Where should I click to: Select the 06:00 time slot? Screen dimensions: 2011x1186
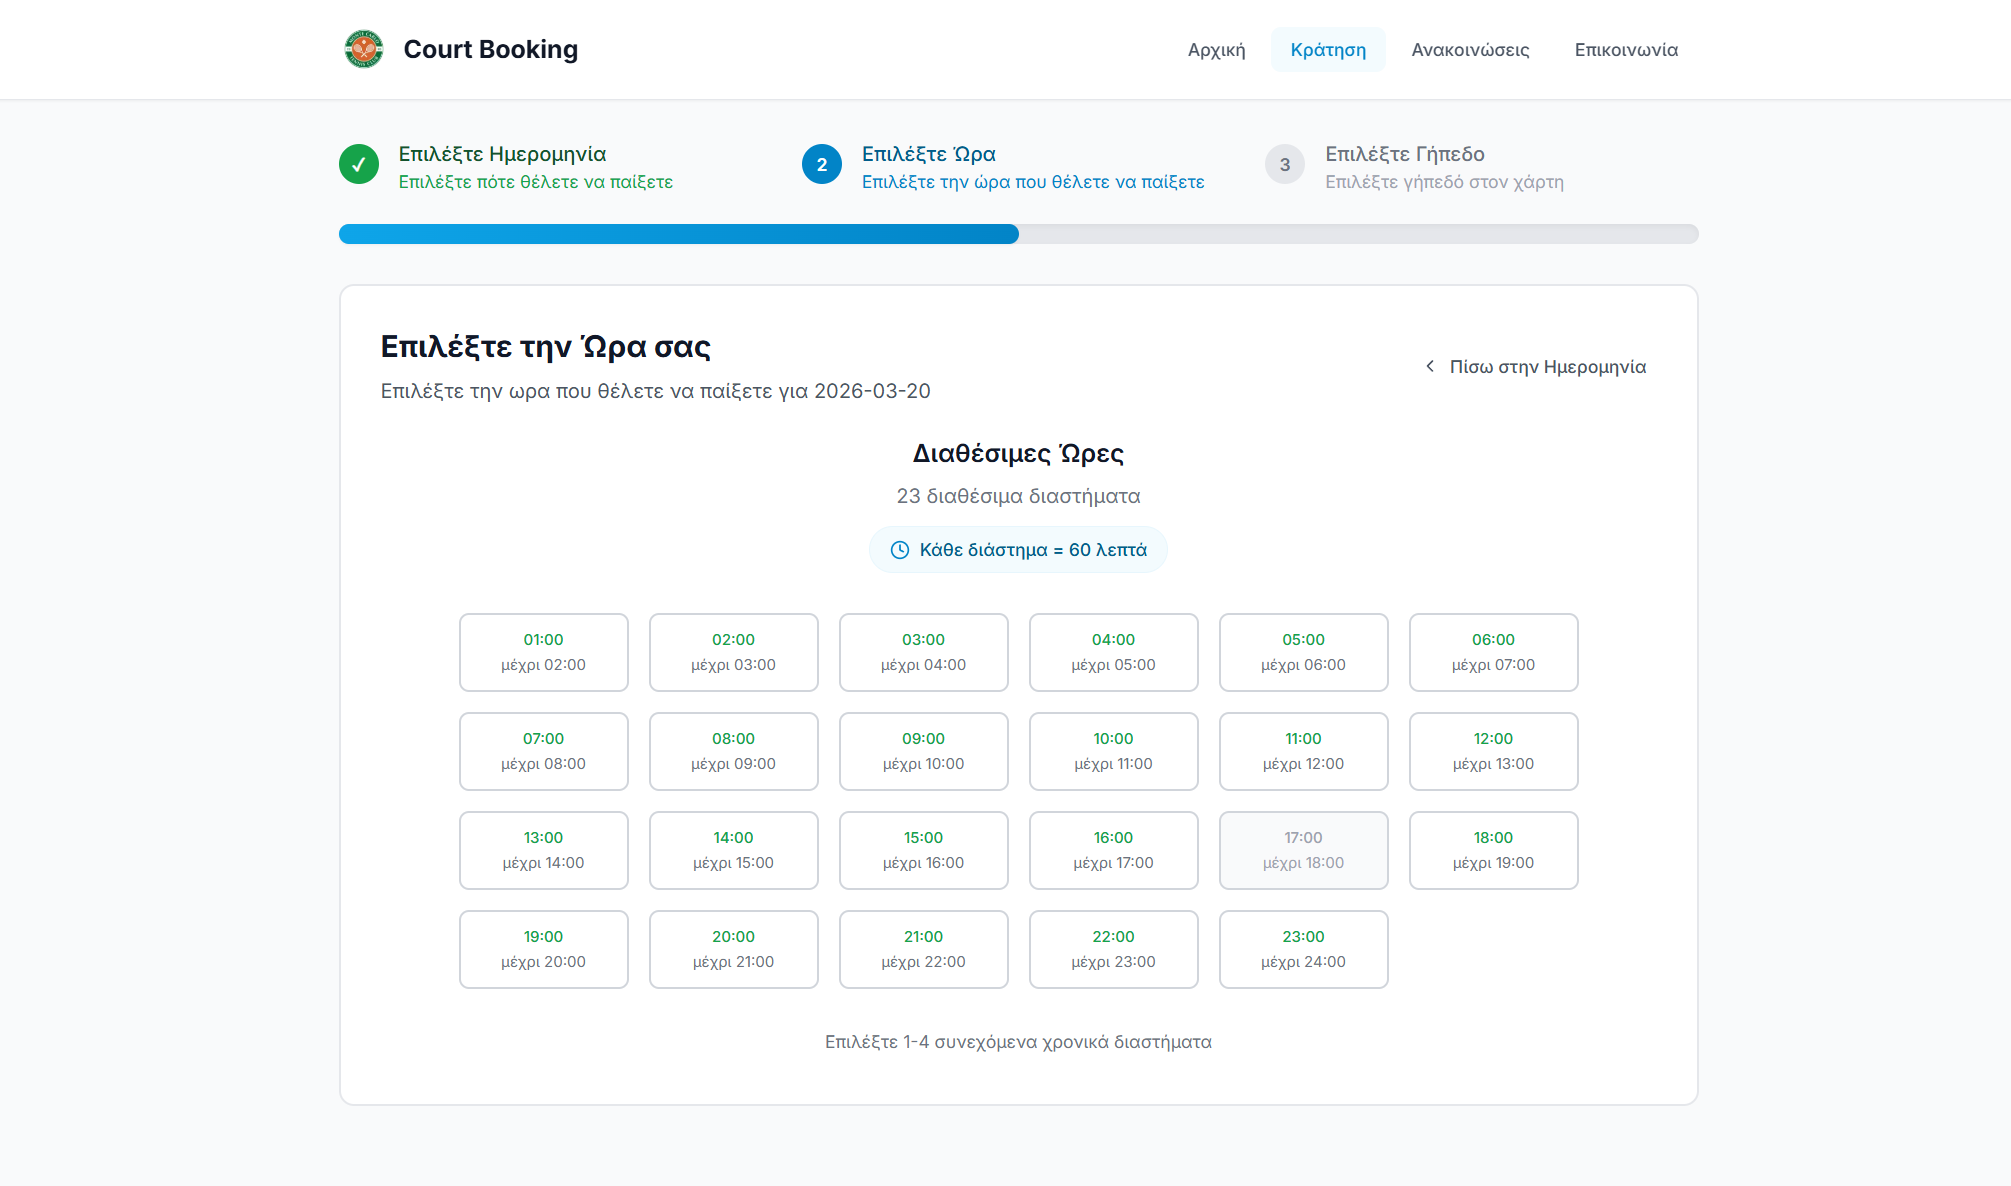pyautogui.click(x=1494, y=652)
